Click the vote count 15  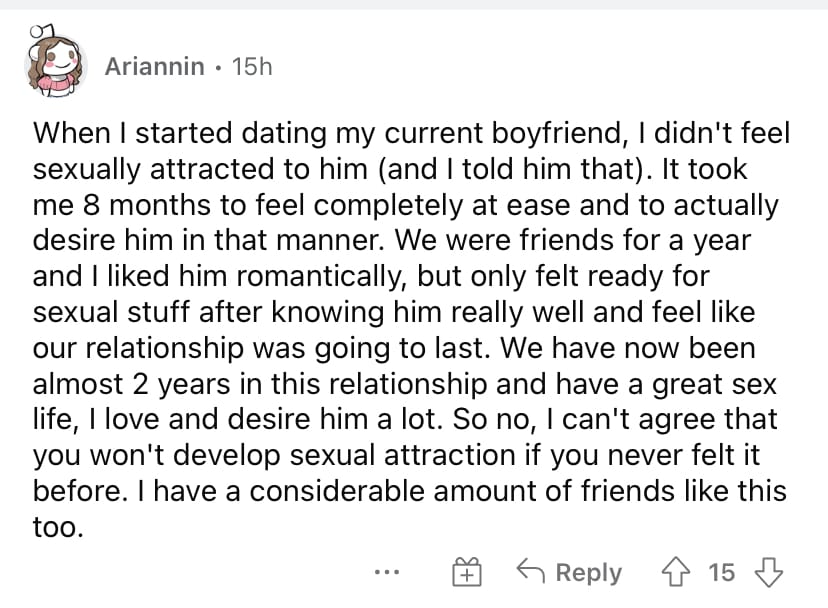click(x=721, y=573)
